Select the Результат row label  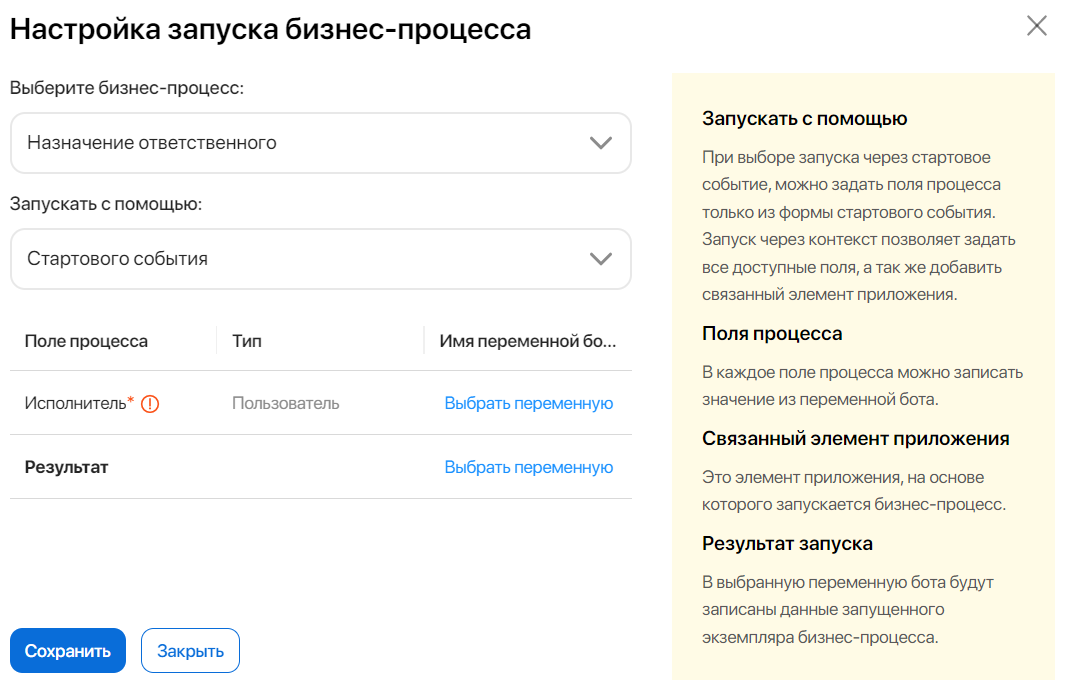[66, 467]
